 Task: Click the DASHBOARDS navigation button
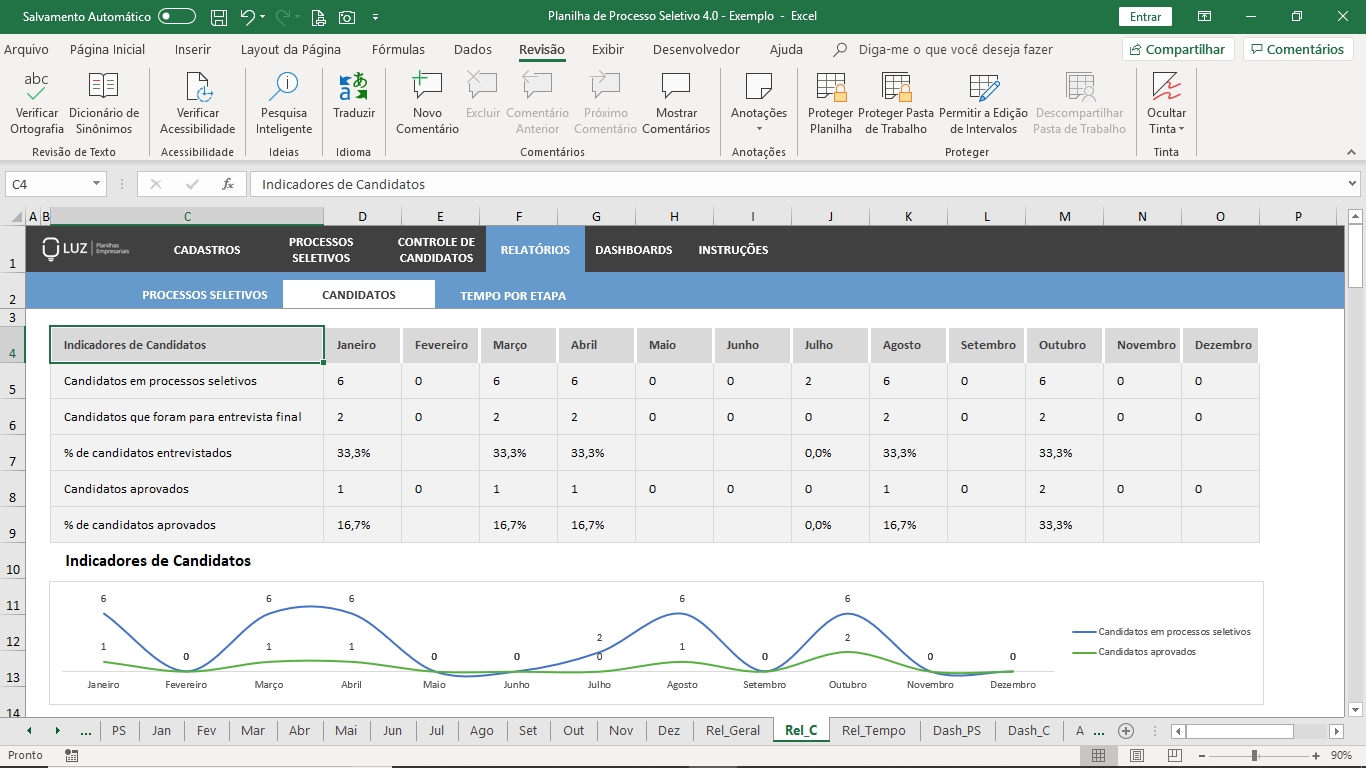click(634, 250)
